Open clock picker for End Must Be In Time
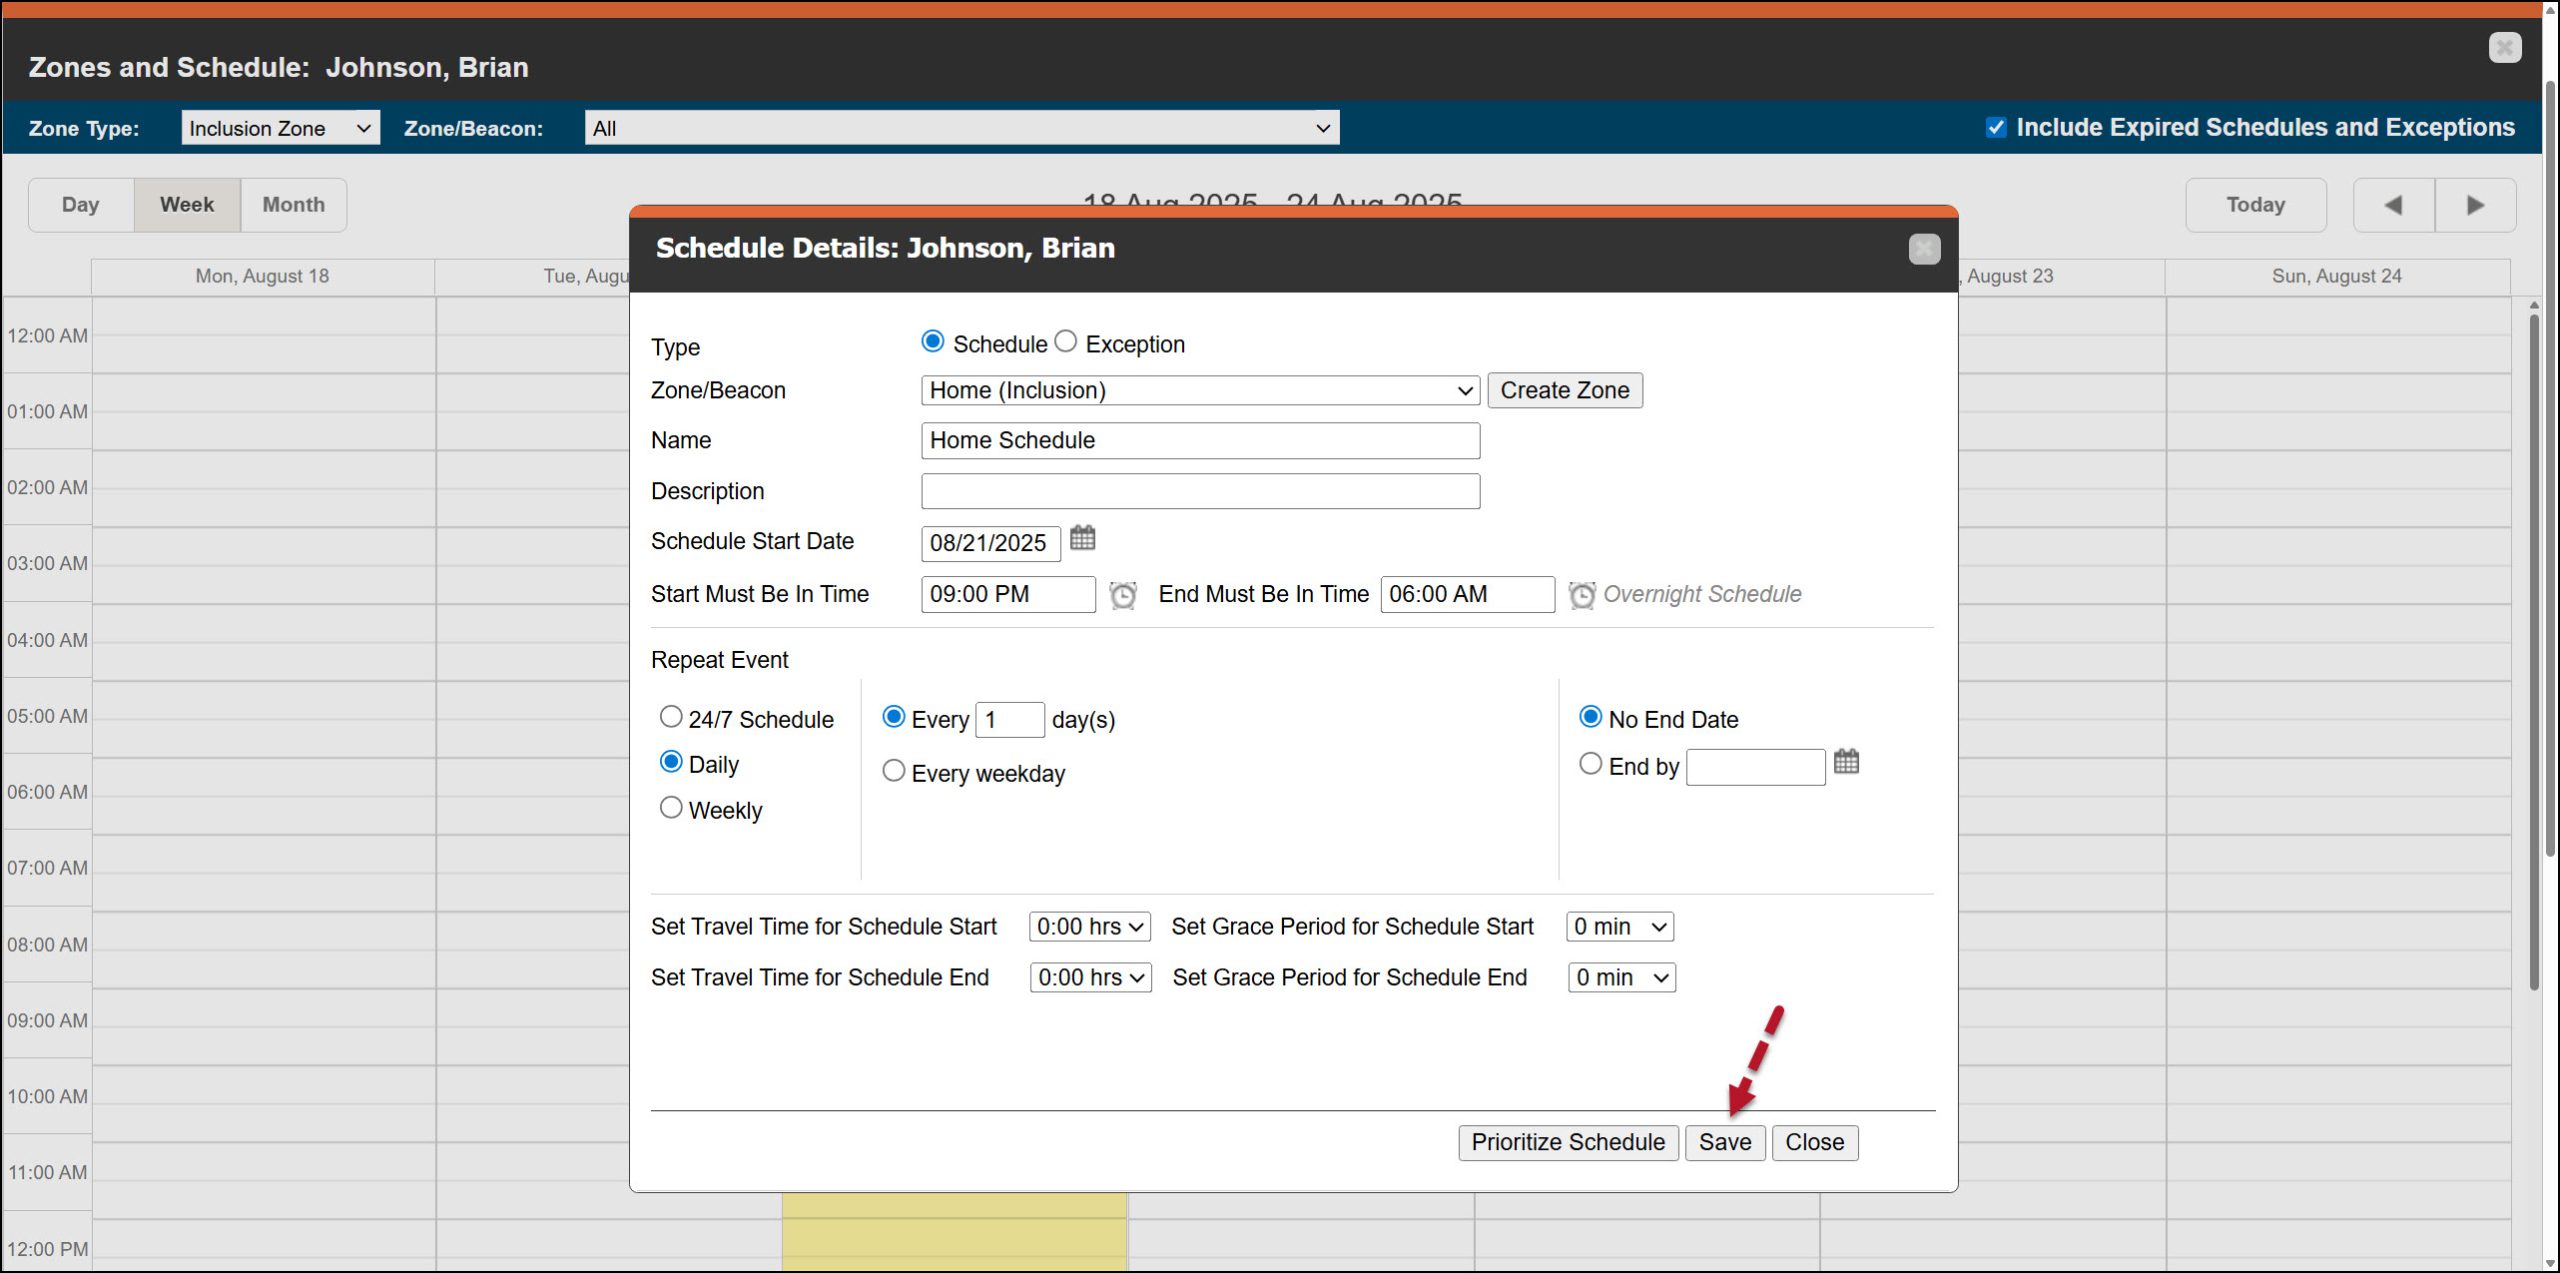Viewport: 2560px width, 1273px height. 1581,595
